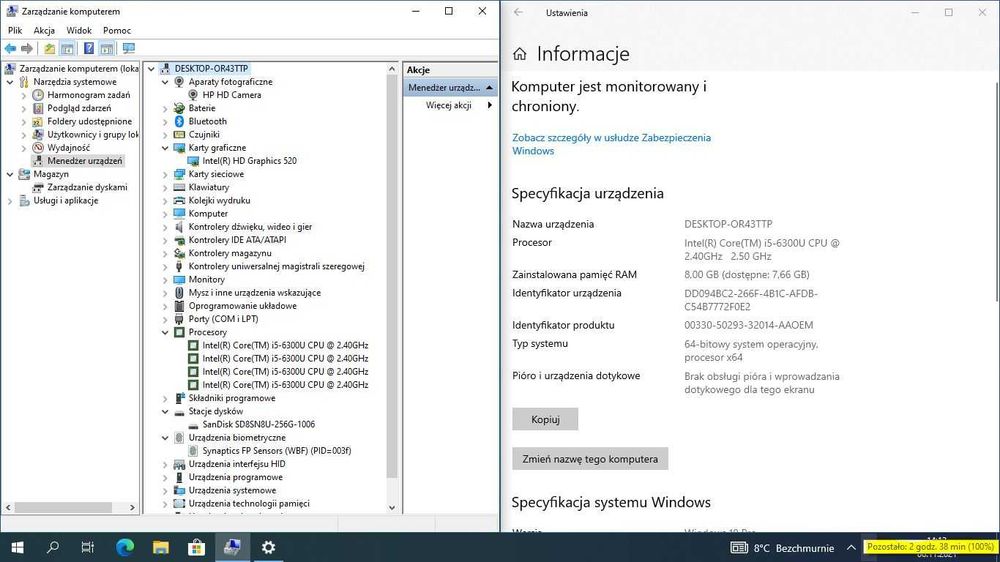
Task: Click Menedżer urządzeń header in Akcje pane
Action: 450,87
